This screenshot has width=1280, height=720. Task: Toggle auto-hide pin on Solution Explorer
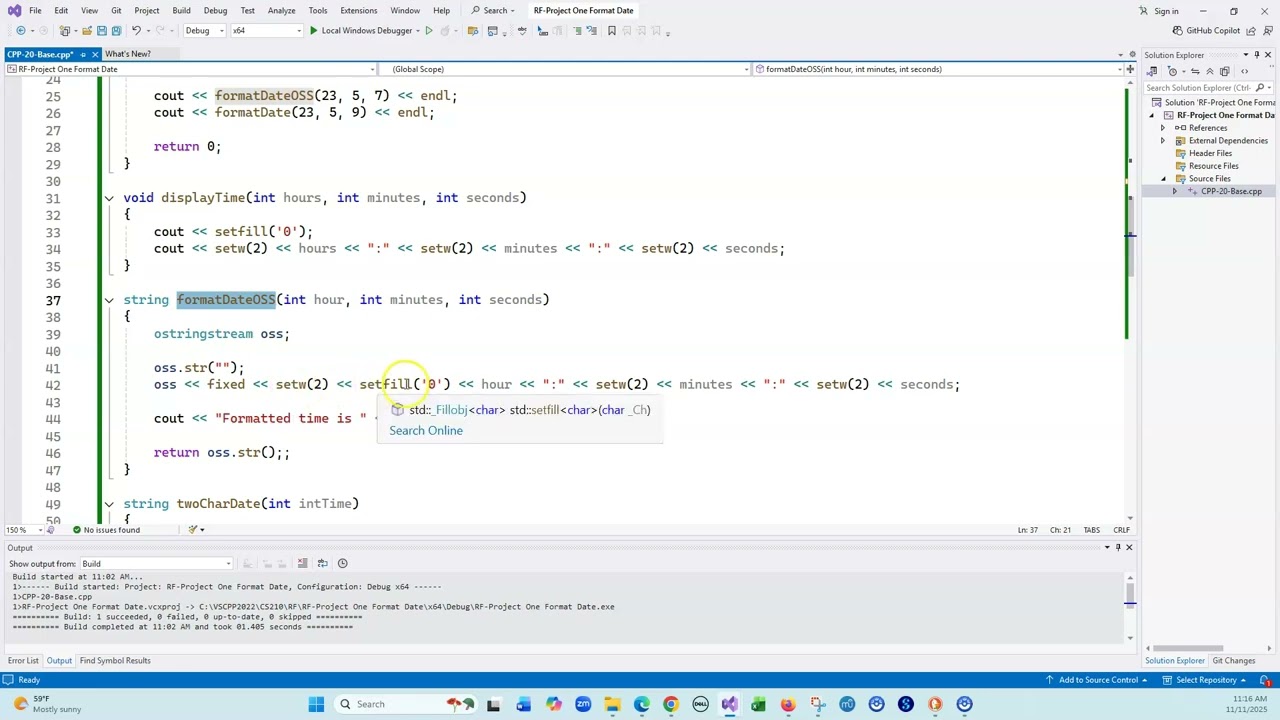click(1256, 55)
